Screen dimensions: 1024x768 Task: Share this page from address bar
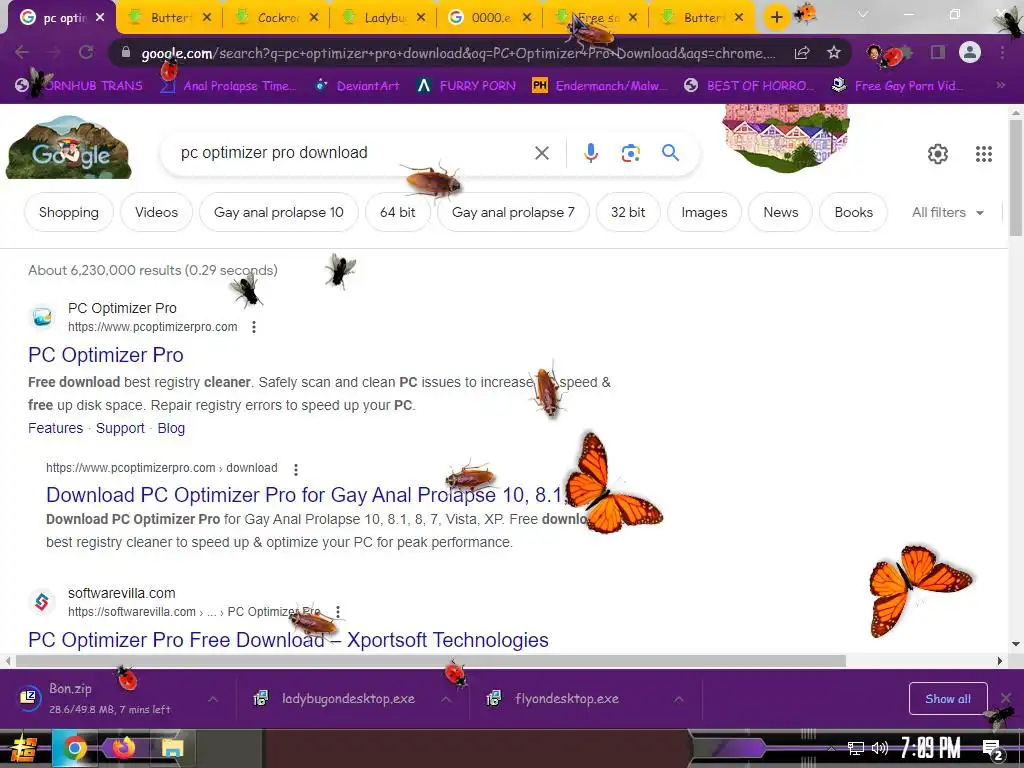[x=802, y=53]
